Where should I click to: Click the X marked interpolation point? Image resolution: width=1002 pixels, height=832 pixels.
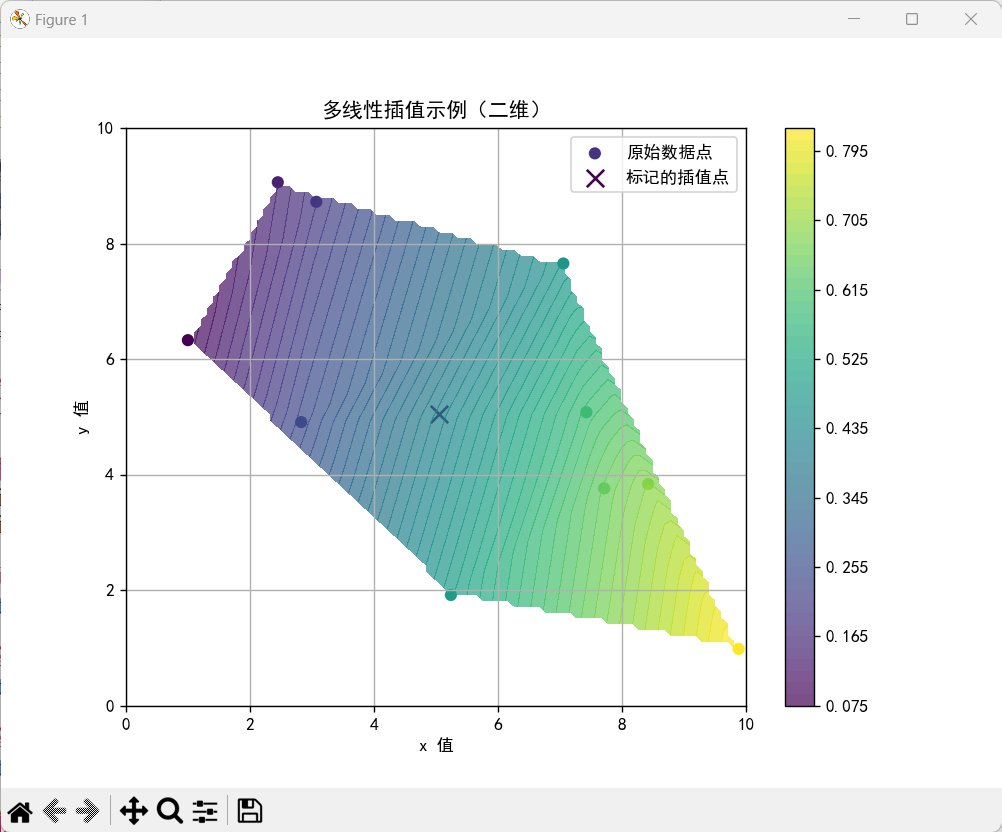click(439, 414)
